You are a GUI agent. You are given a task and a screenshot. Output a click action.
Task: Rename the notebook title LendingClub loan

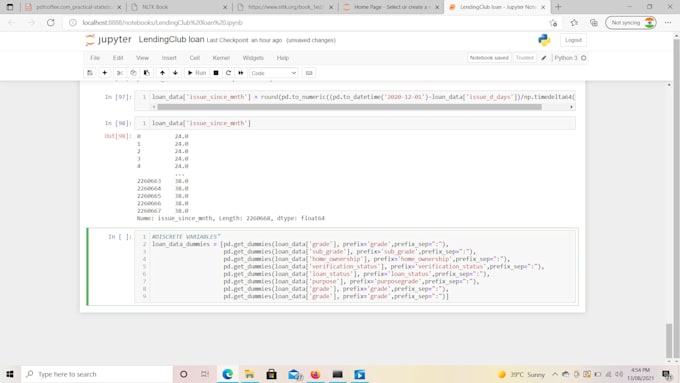pyautogui.click(x=171, y=39)
